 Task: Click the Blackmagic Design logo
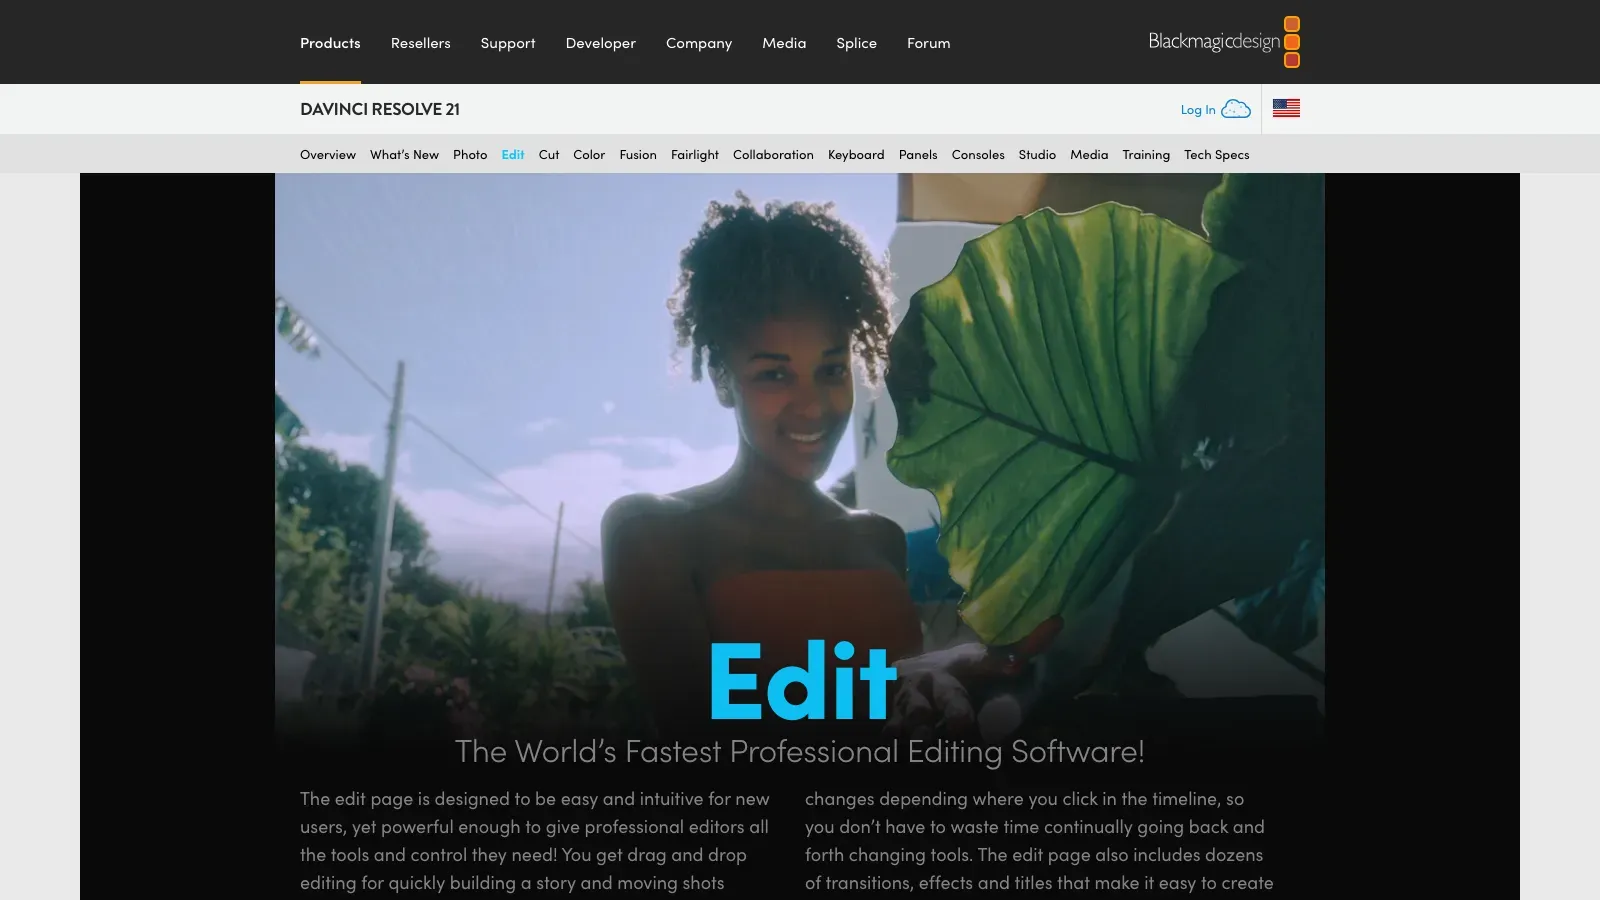tap(1224, 42)
